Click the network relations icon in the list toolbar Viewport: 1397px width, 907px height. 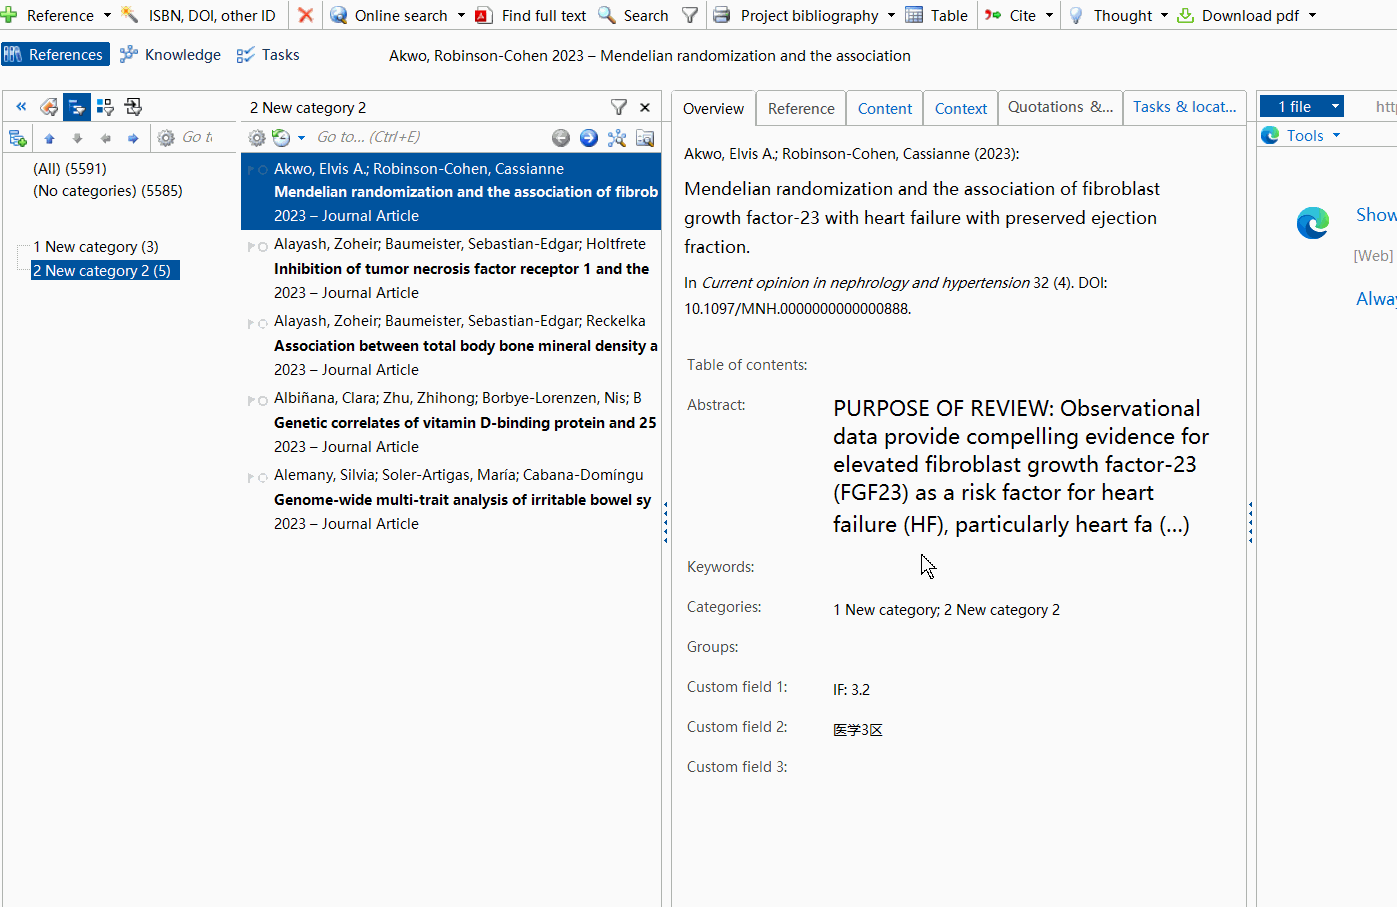pyautogui.click(x=617, y=138)
